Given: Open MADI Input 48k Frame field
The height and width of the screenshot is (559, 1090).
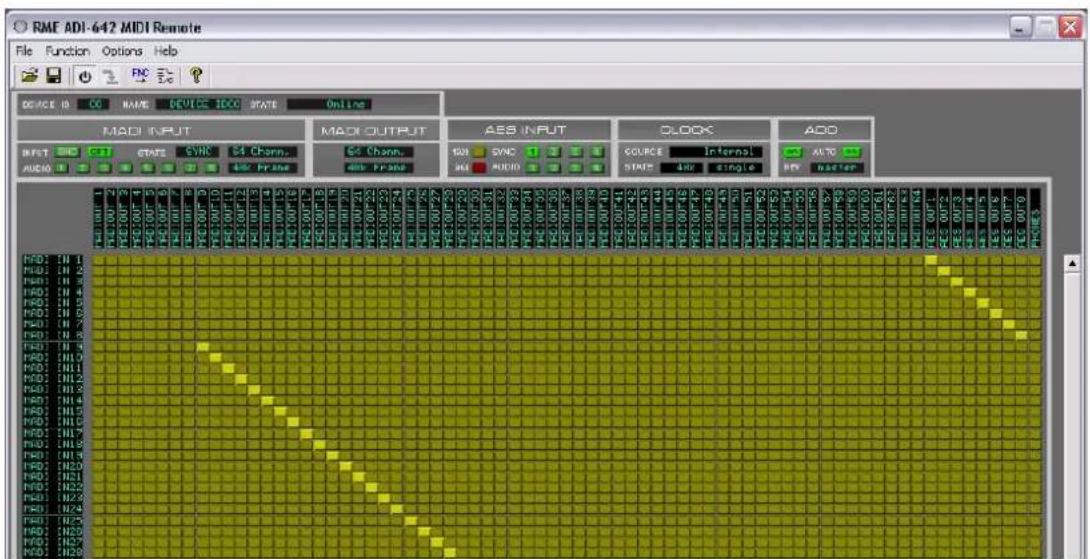Looking at the screenshot, I should [263, 168].
